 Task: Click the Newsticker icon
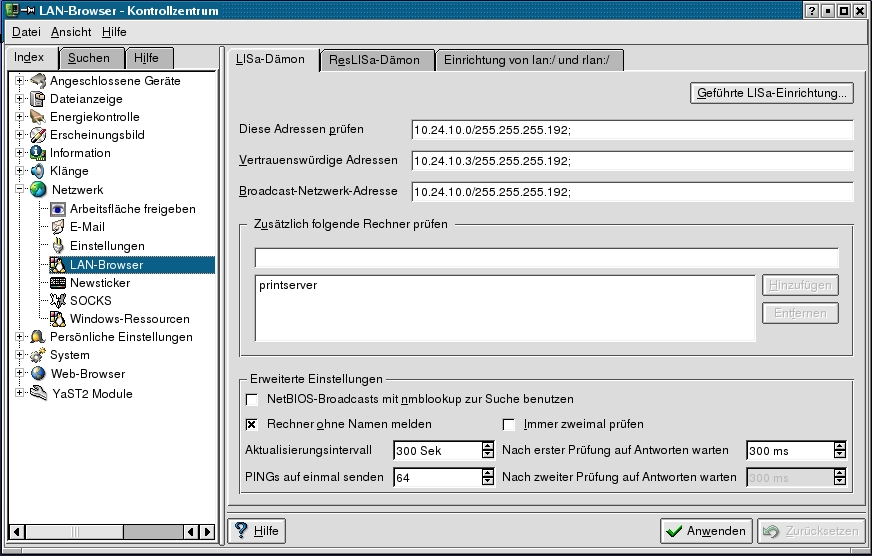(x=58, y=282)
